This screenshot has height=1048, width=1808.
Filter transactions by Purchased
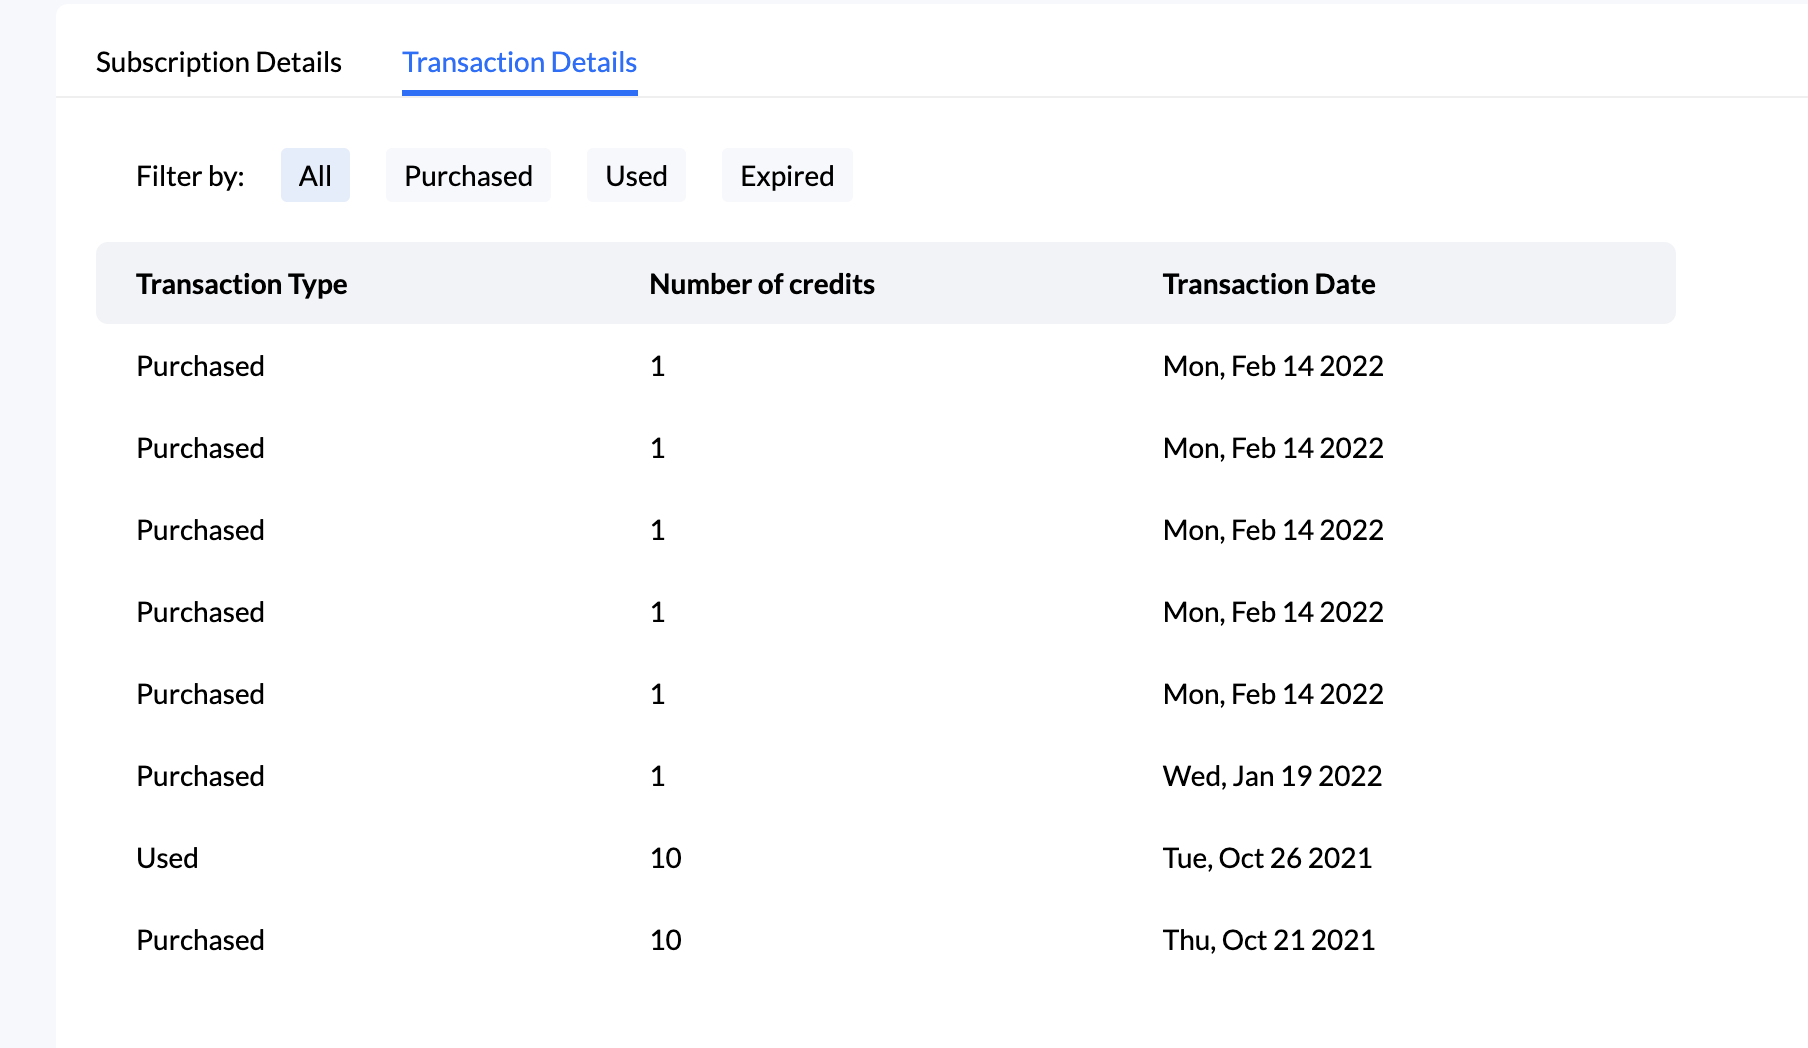pos(467,175)
